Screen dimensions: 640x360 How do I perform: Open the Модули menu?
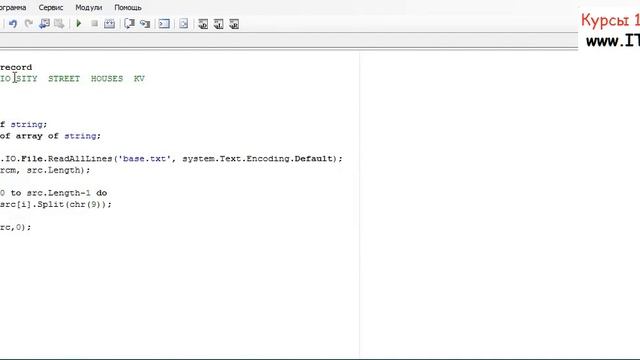(x=89, y=7)
